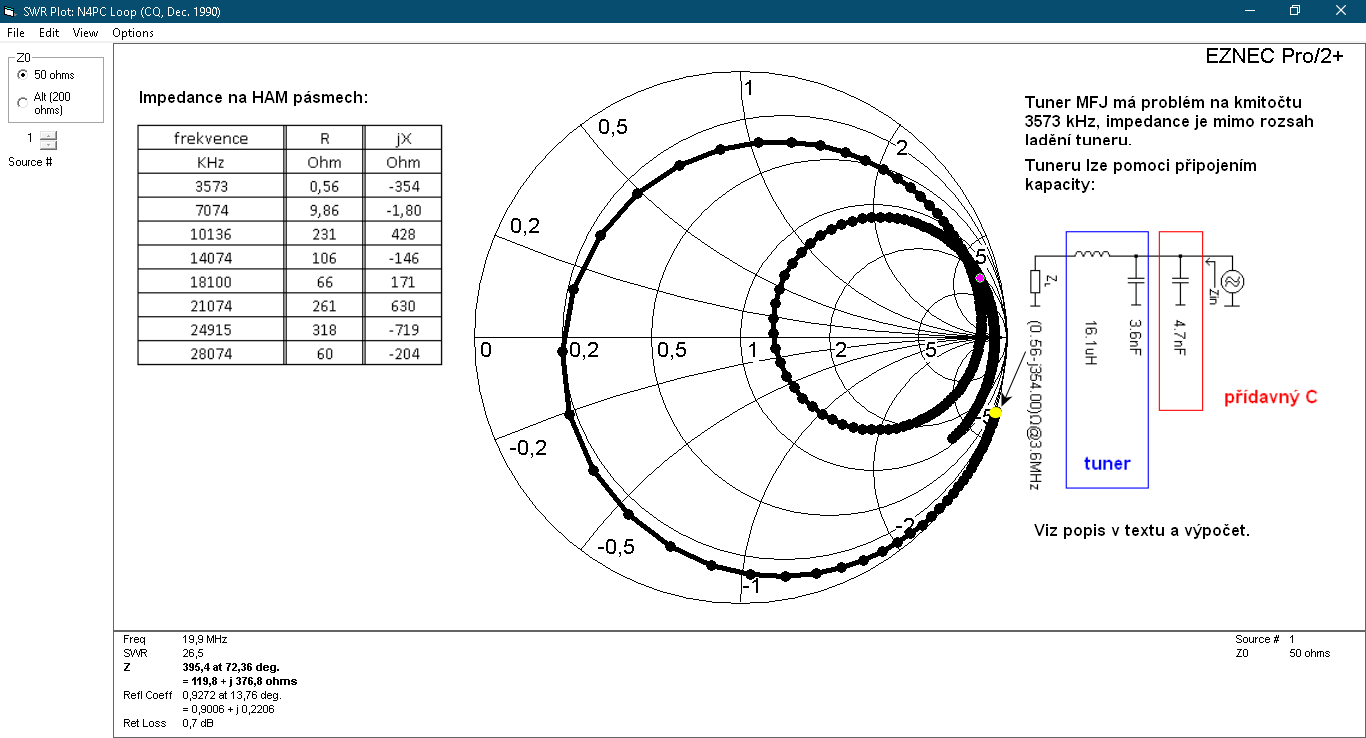Image resolution: width=1366 pixels, height=738 pixels.
Task: Click the SWR Plot window icon in title bar
Action: click(10, 11)
